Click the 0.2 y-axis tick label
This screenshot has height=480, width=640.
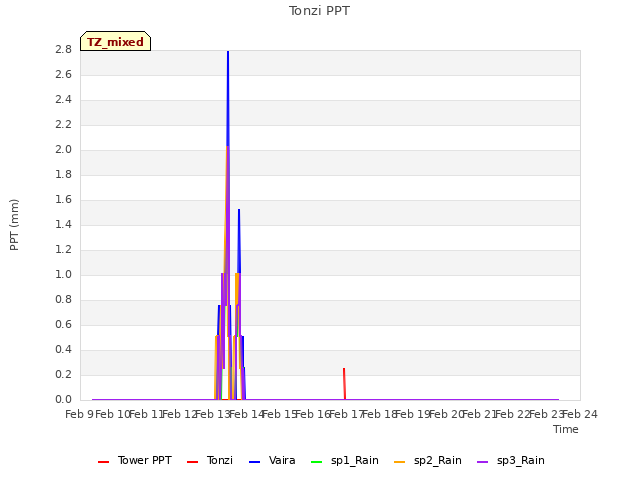click(x=63, y=375)
